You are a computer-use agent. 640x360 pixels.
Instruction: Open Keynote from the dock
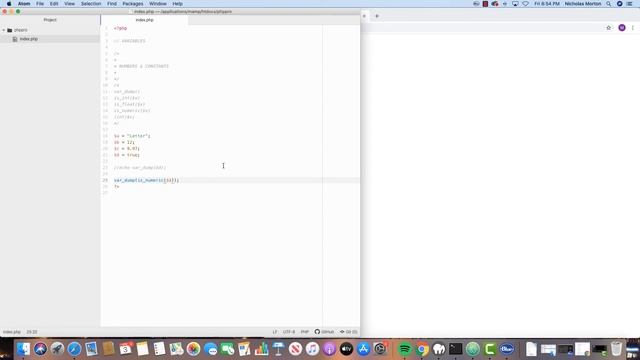click(278, 349)
